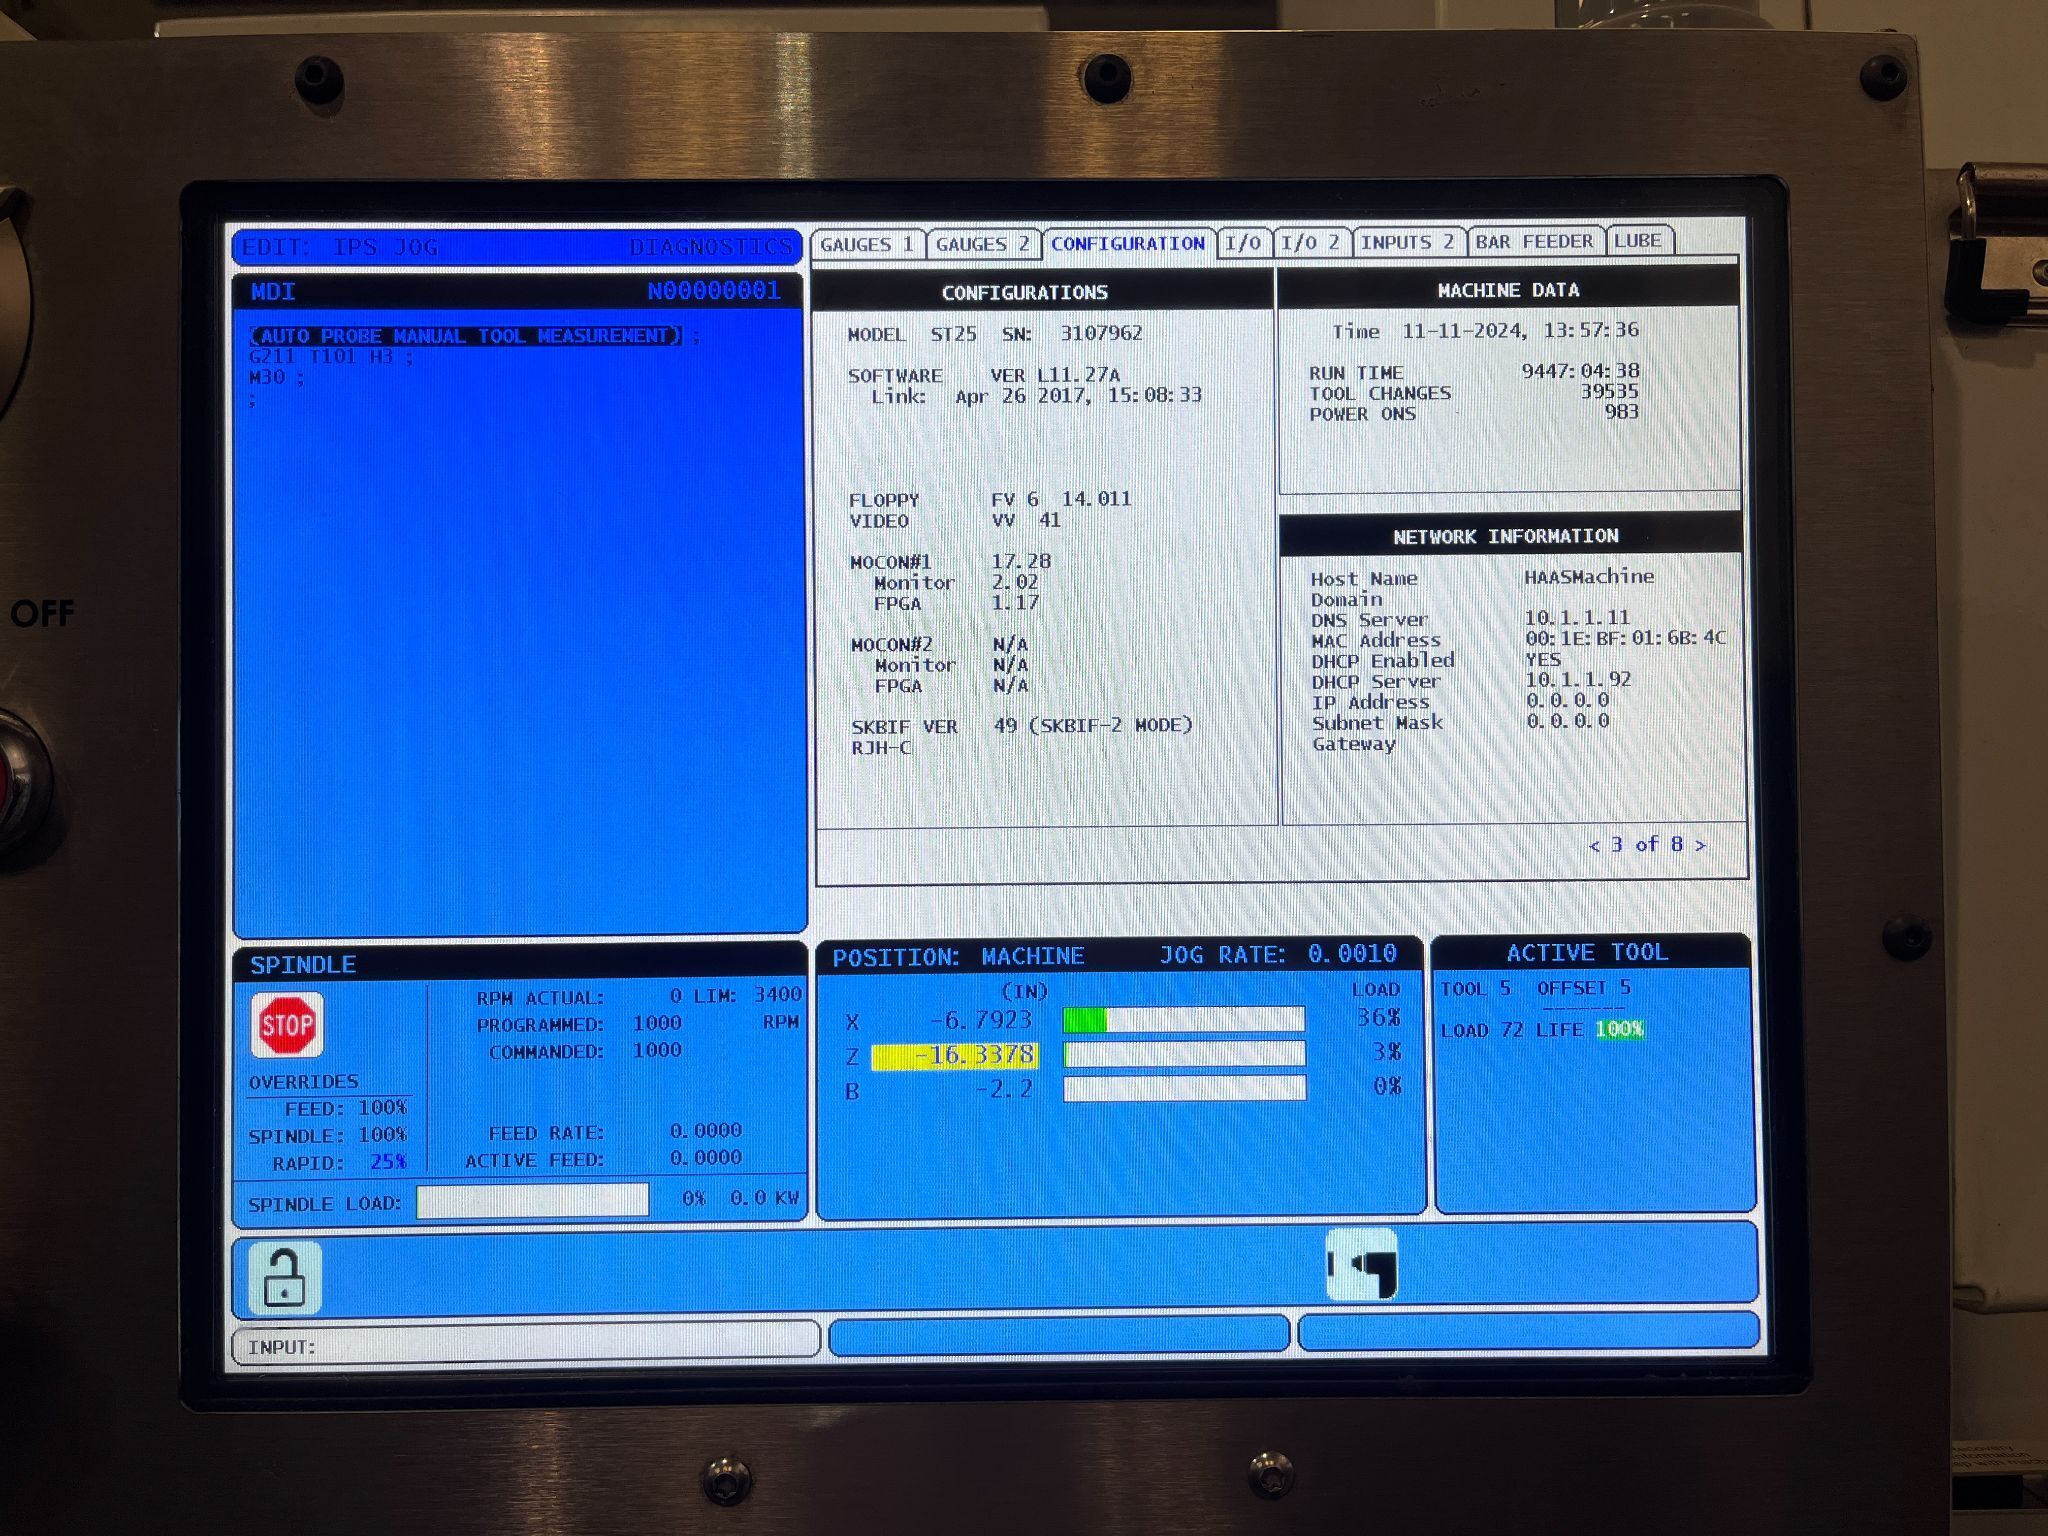Click the X axis load bar

1184,1019
